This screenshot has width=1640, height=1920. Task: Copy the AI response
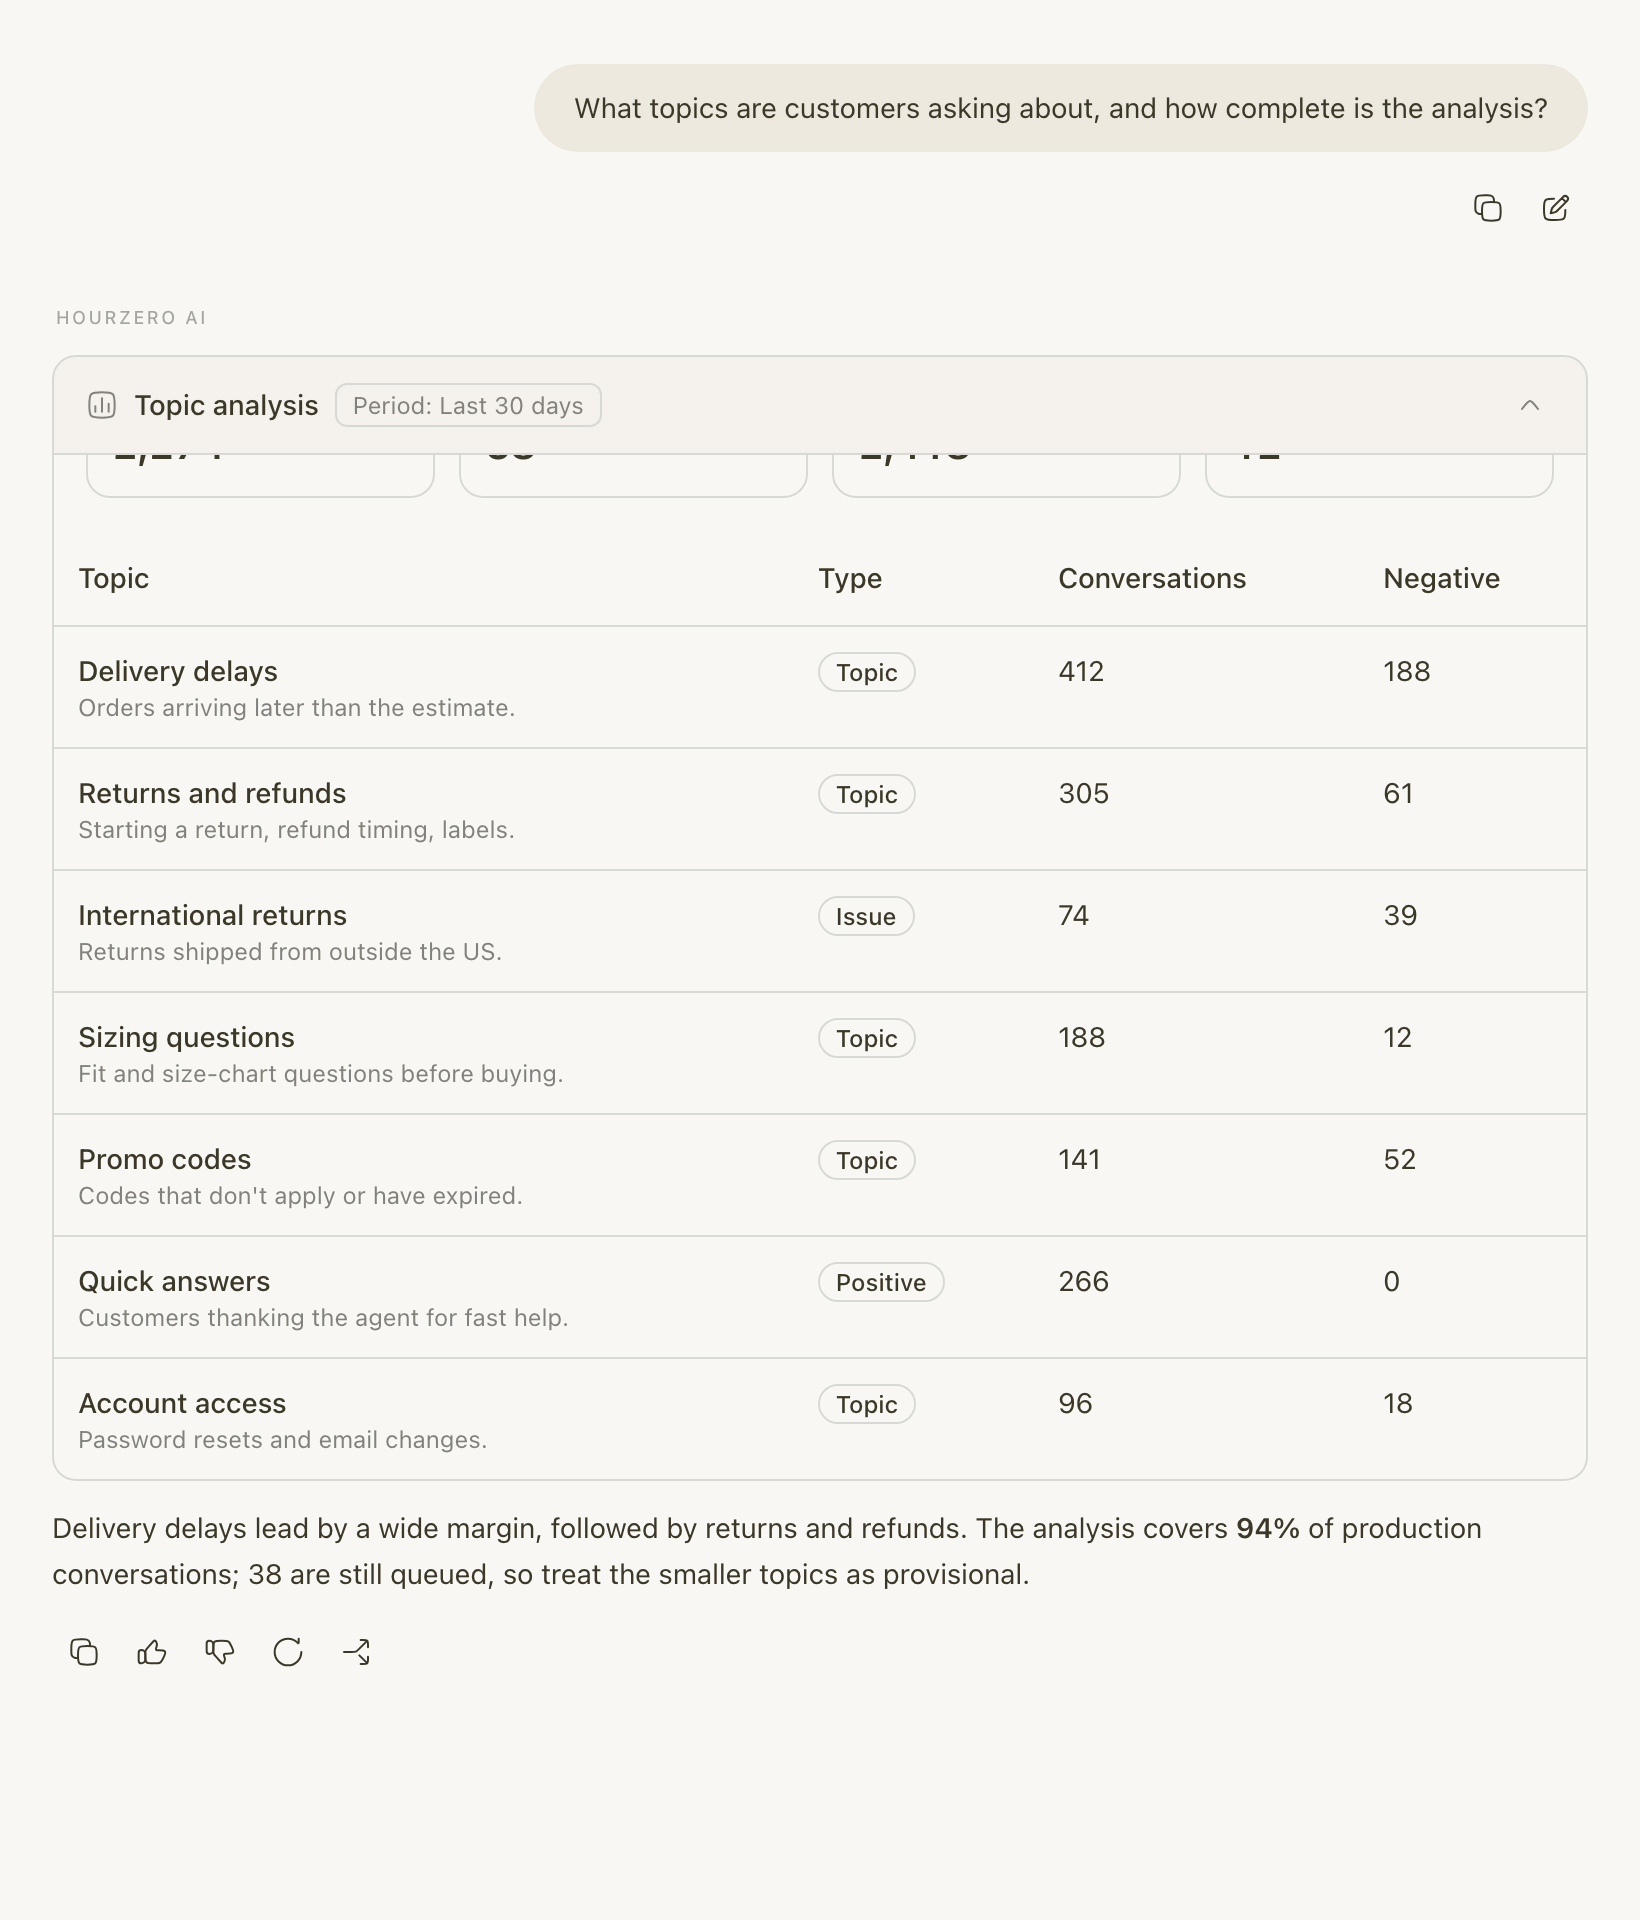click(x=84, y=1652)
